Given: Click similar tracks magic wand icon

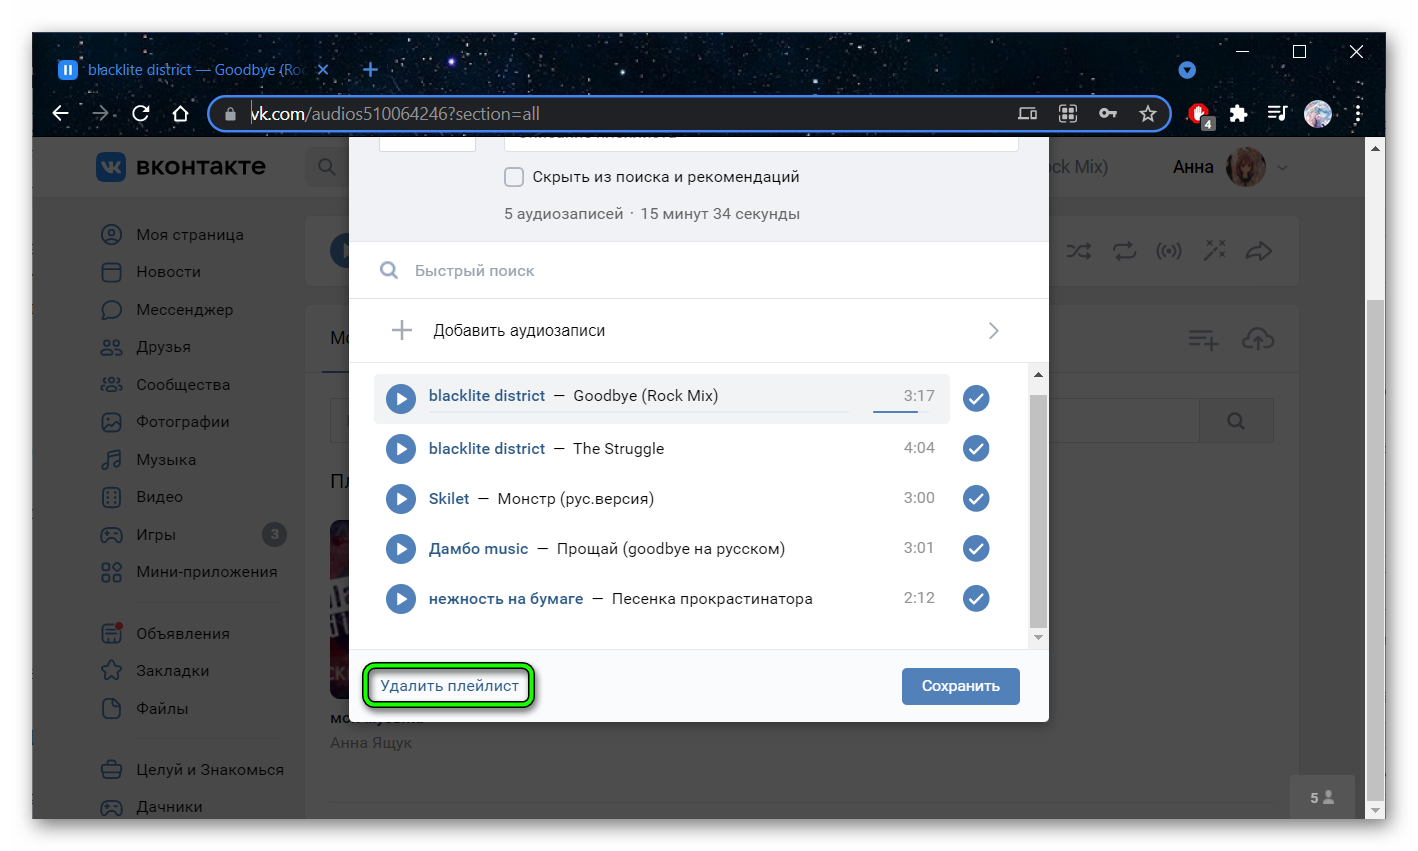Looking at the screenshot, I should (1214, 251).
